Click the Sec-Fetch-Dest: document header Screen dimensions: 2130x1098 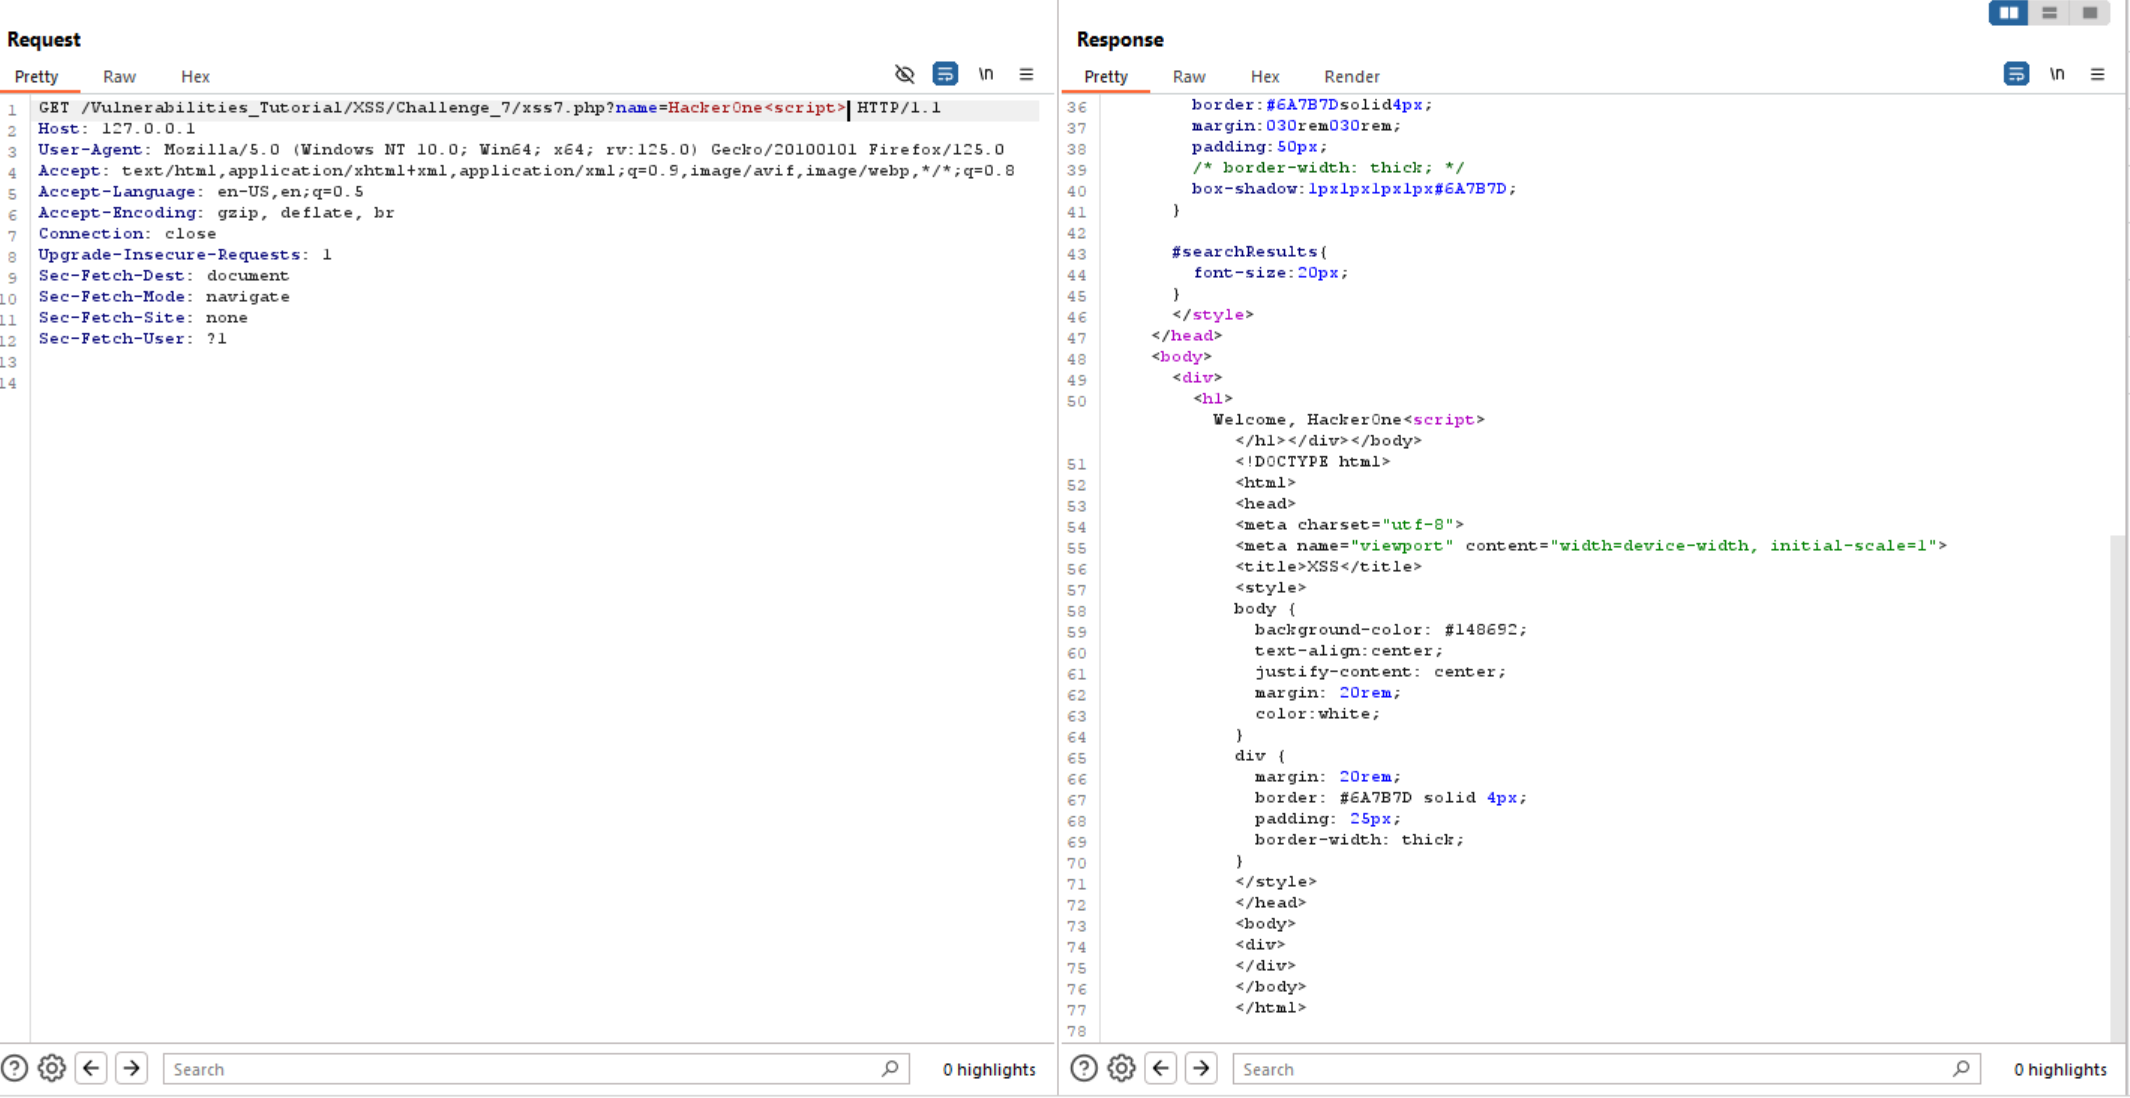[163, 276]
